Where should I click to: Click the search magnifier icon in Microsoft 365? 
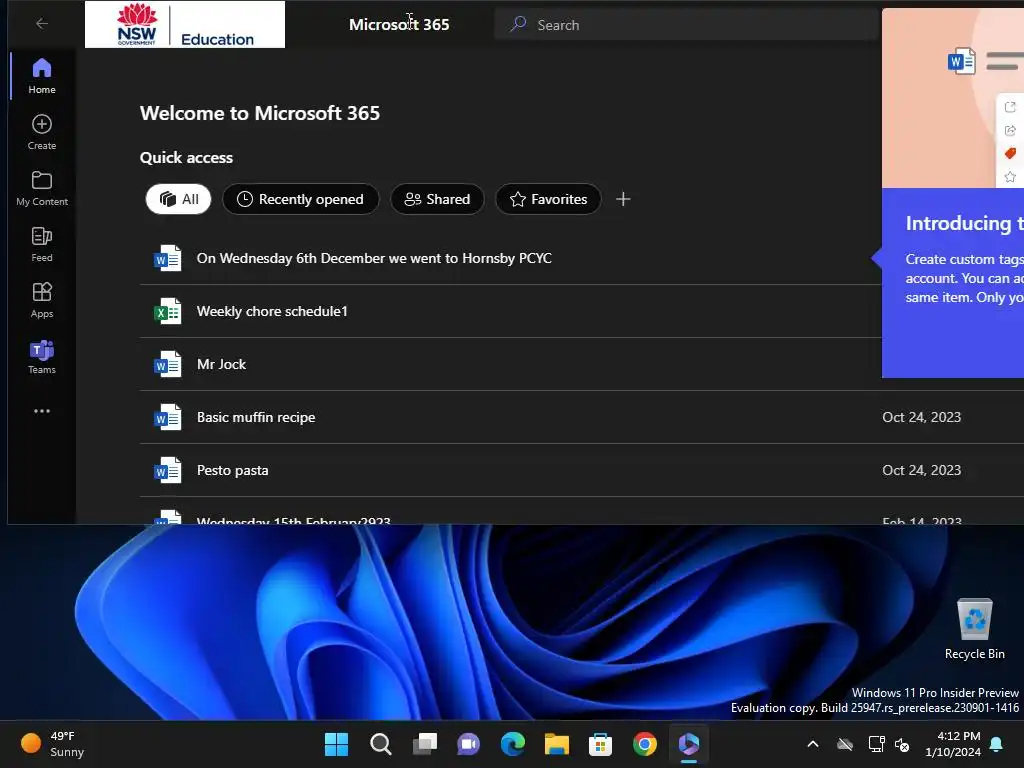pyautogui.click(x=518, y=24)
